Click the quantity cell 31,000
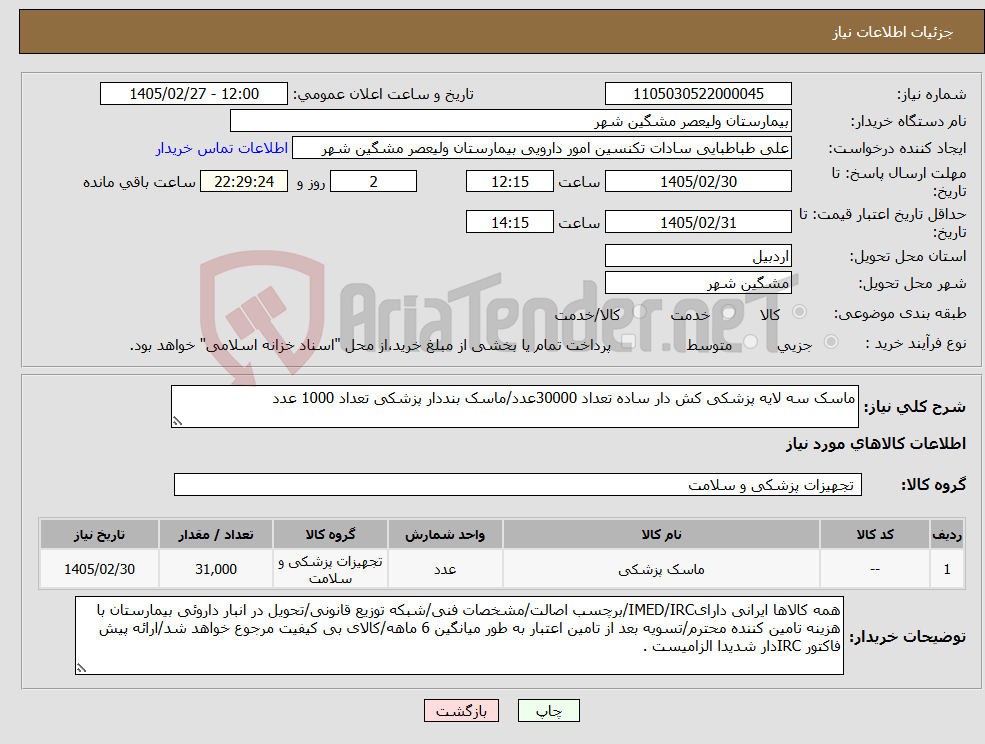Screen dimensions: 985x744 coord(215,569)
